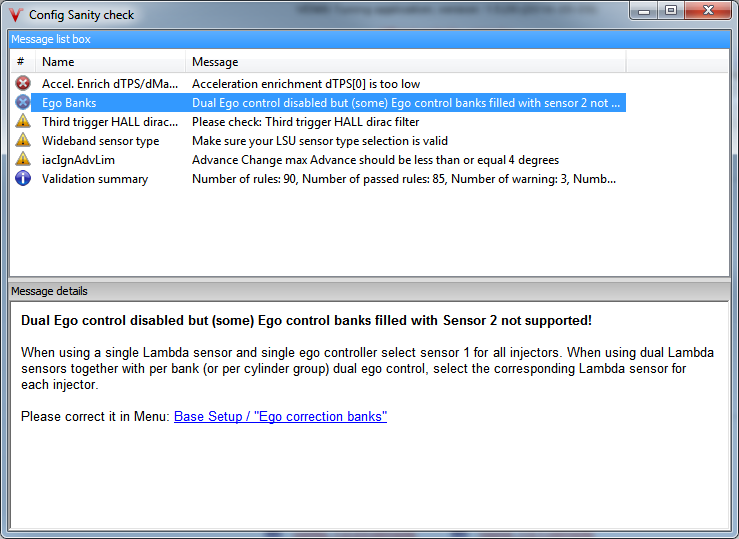Select the iacIgnAdvLim name entry

pyautogui.click(x=78, y=160)
